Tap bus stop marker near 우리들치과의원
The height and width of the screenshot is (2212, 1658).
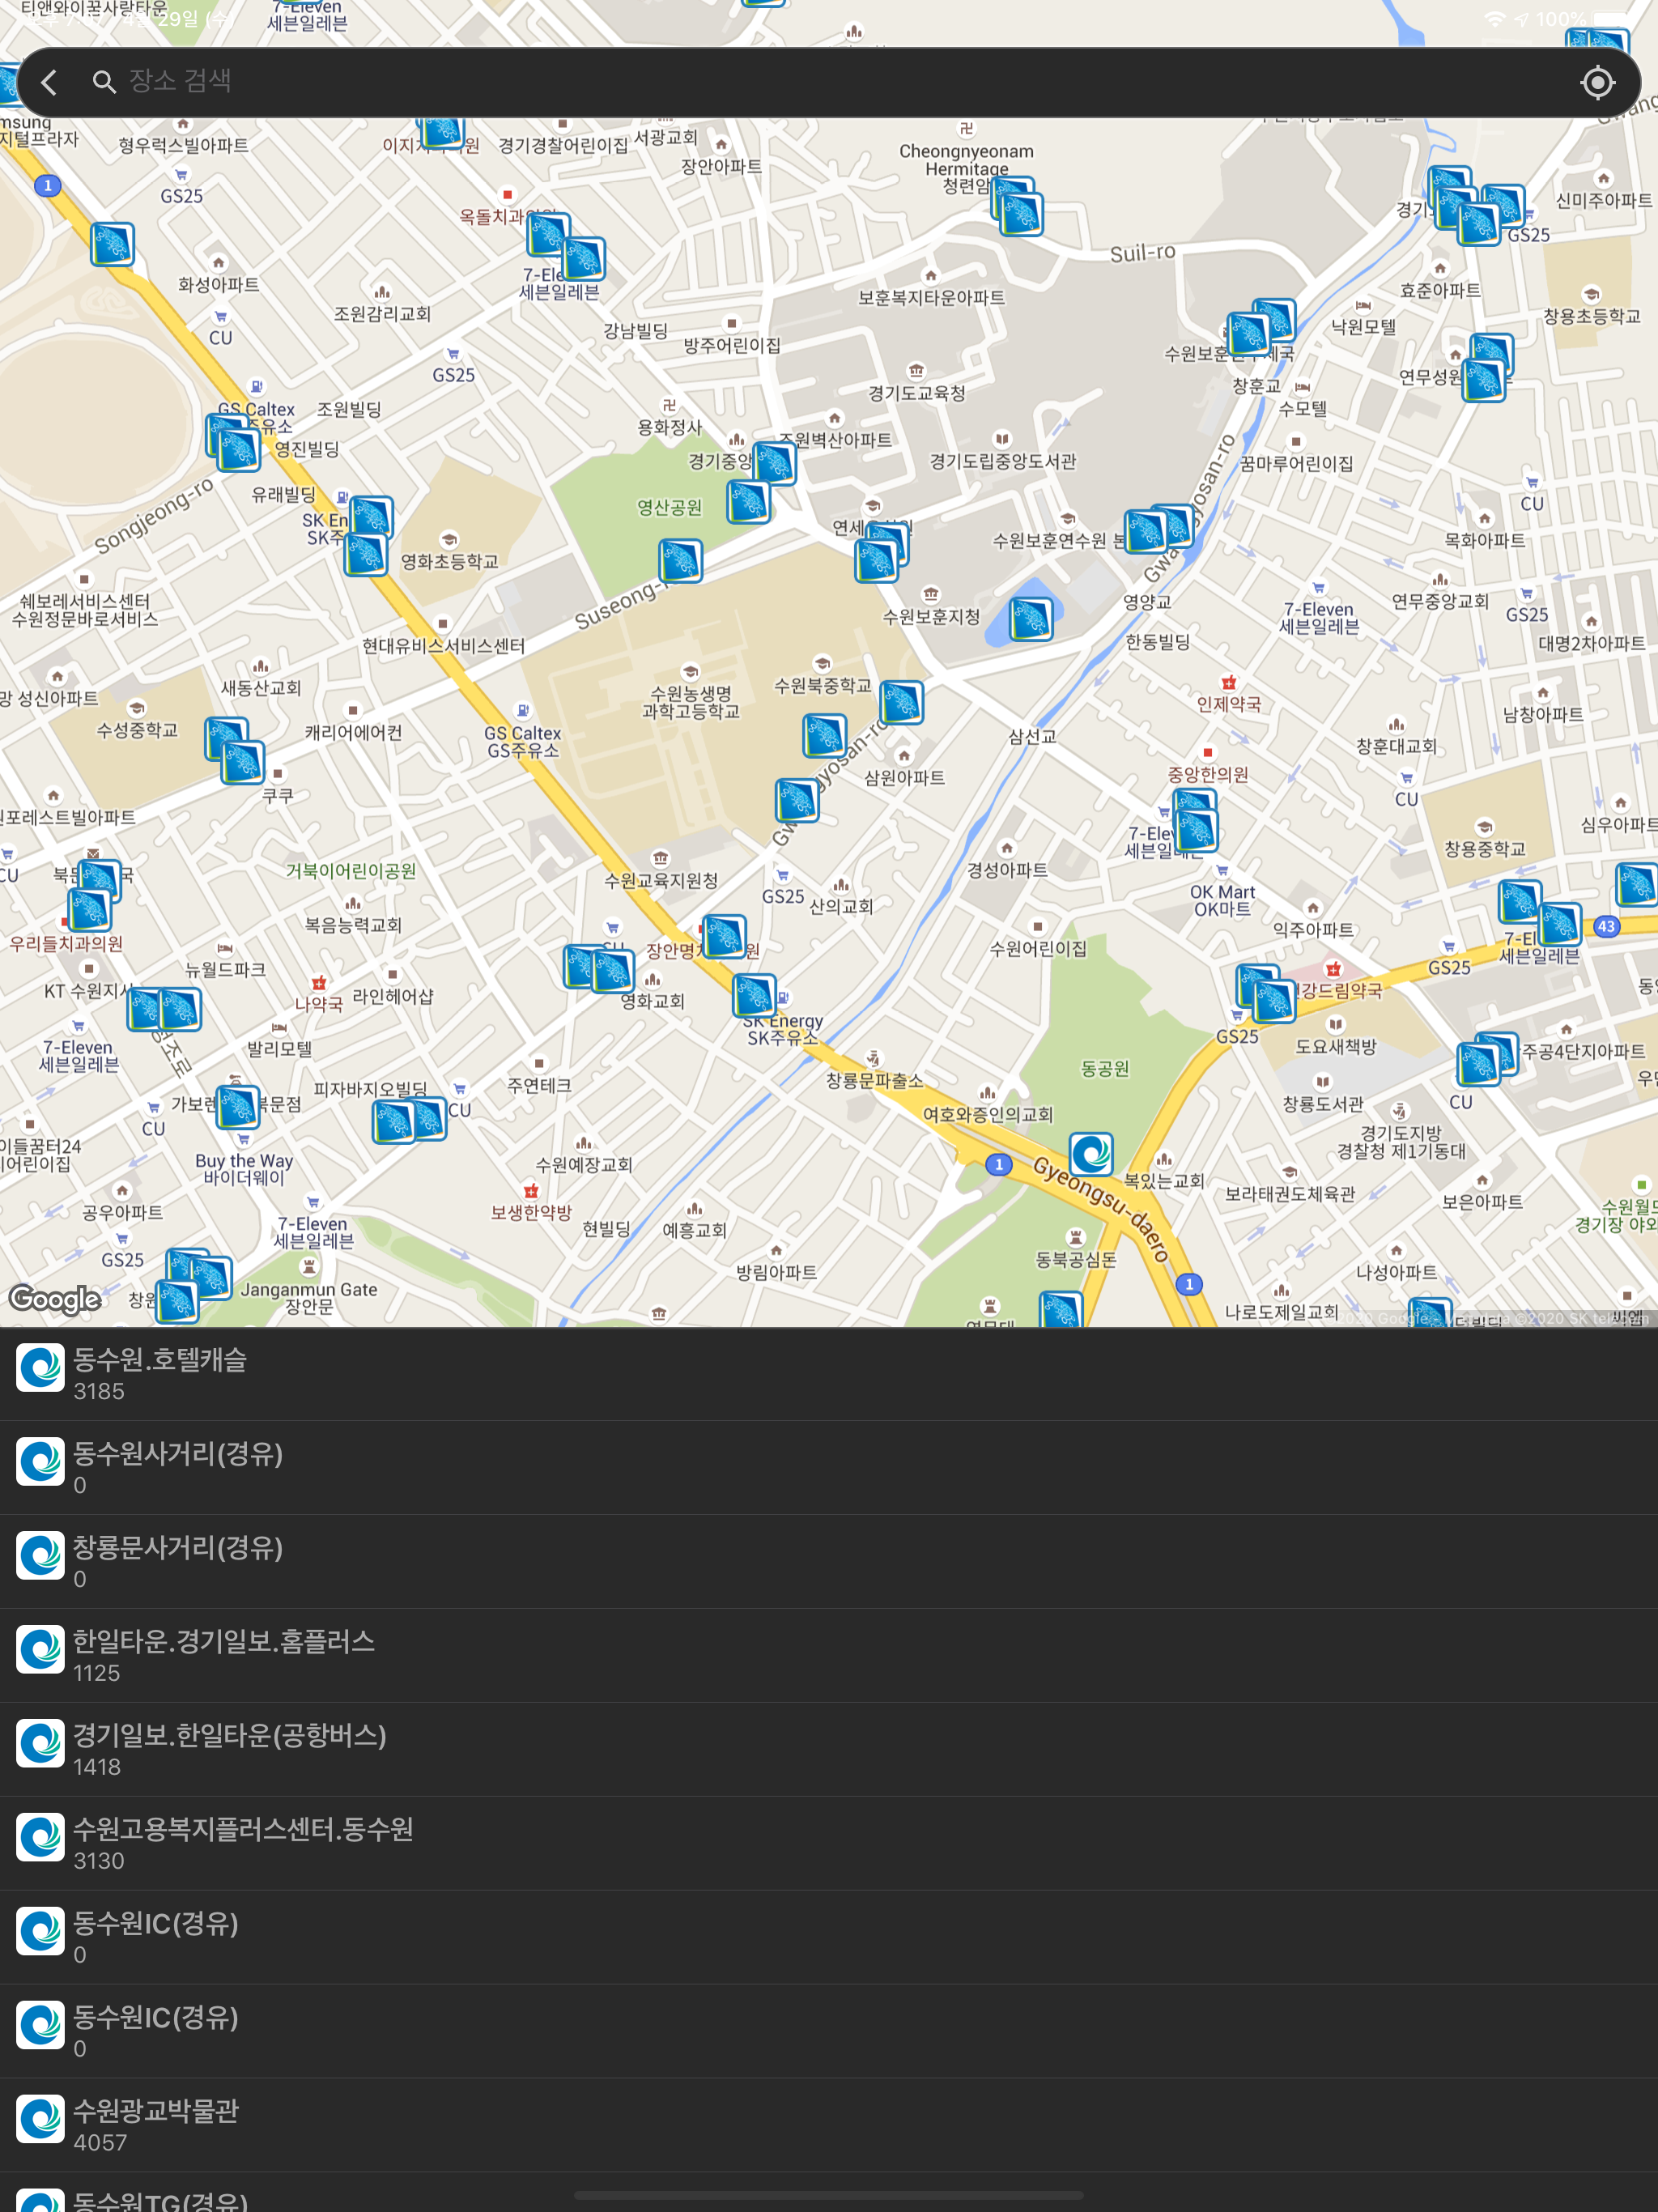89,910
